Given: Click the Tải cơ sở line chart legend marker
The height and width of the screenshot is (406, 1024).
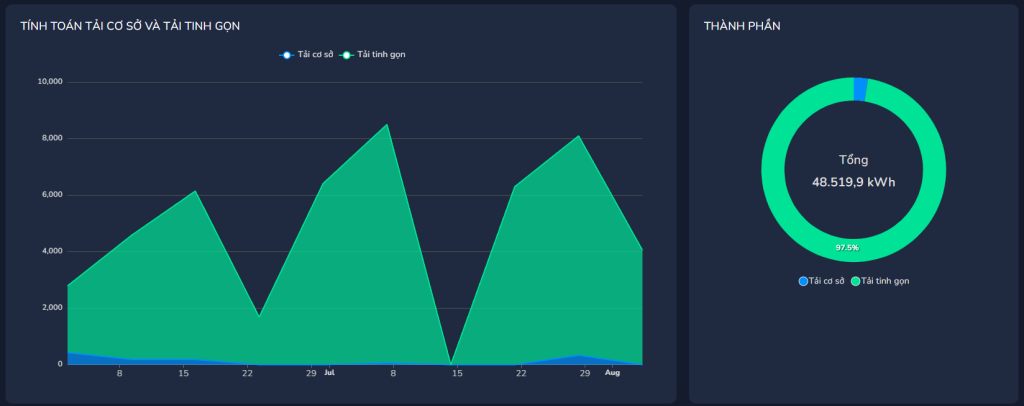Looking at the screenshot, I should pos(287,54).
